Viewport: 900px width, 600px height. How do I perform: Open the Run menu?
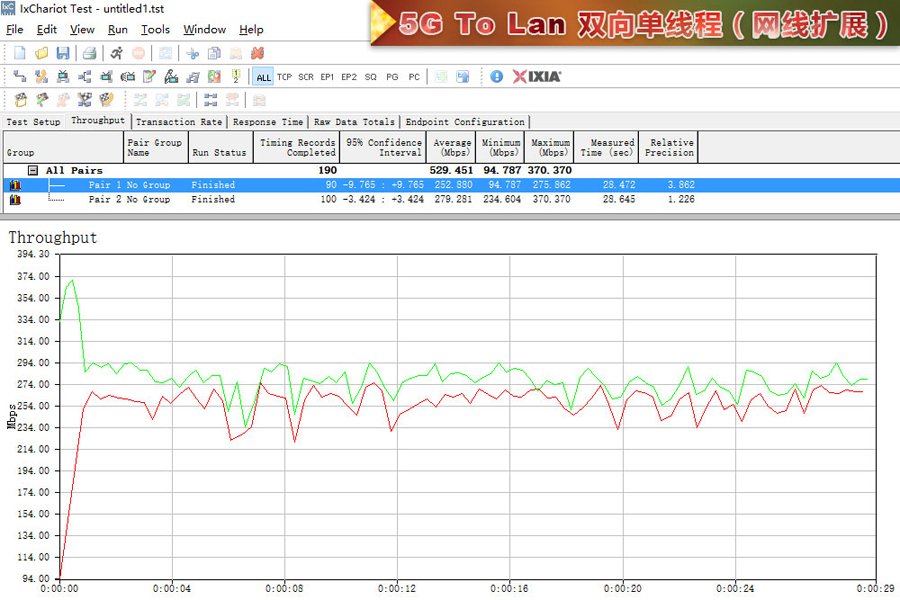[x=118, y=30]
